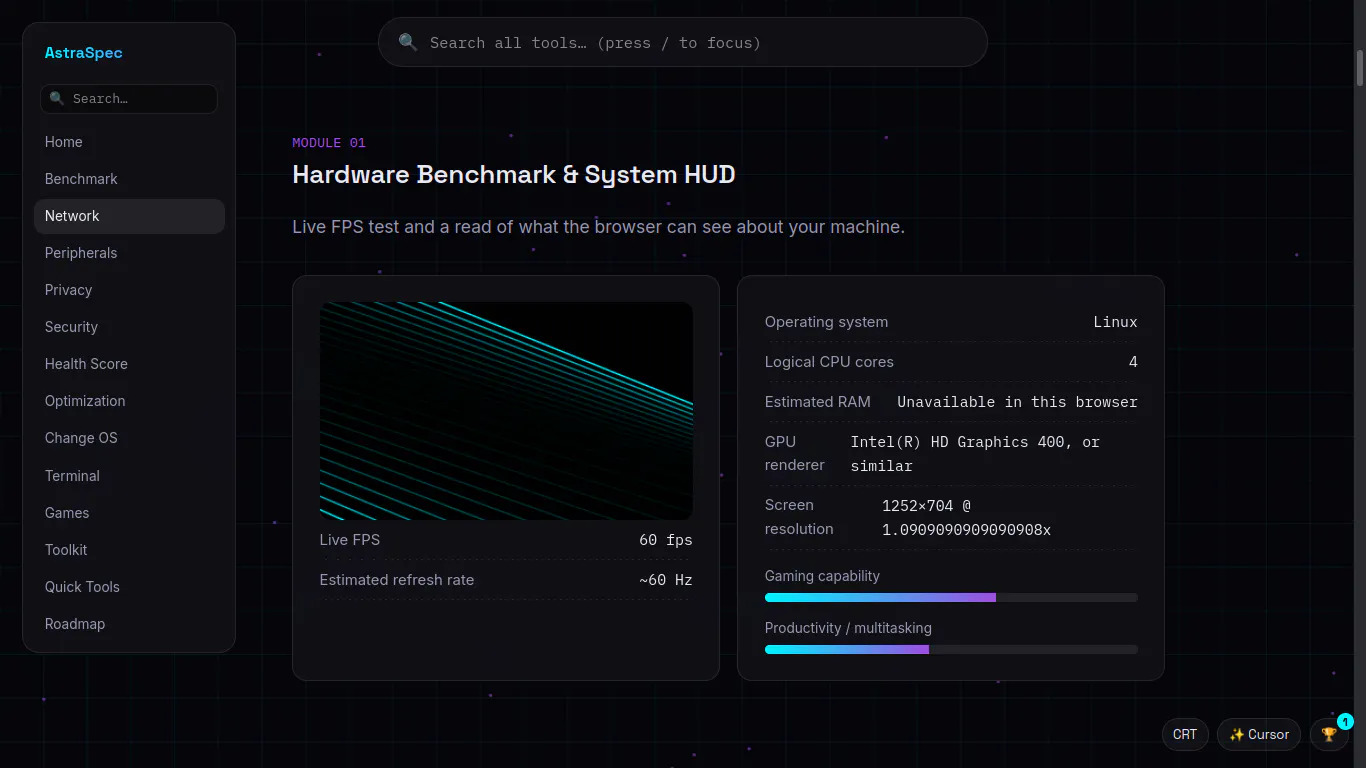1366x768 pixels.
Task: Select the Network sidebar item
Action: click(x=129, y=216)
